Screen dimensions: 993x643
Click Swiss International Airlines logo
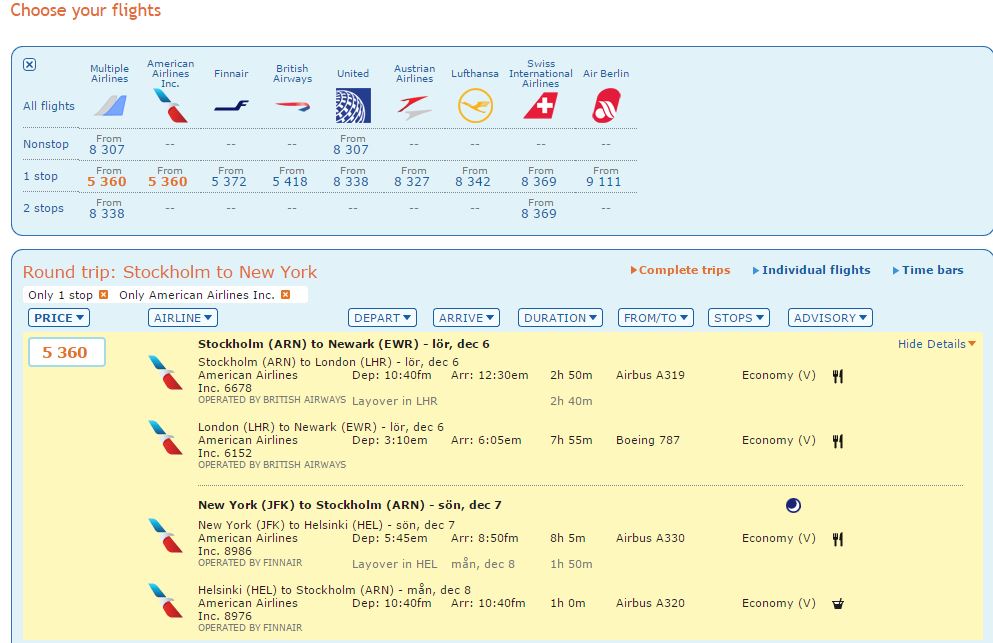click(540, 105)
